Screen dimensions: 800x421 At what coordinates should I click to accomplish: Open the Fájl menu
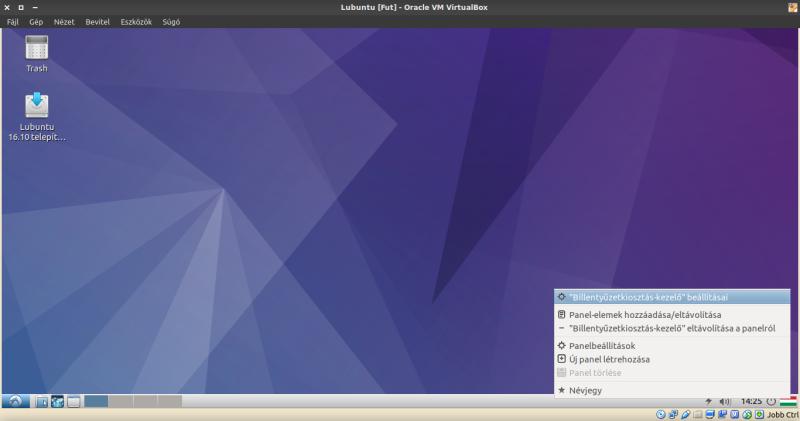[x=13, y=22]
